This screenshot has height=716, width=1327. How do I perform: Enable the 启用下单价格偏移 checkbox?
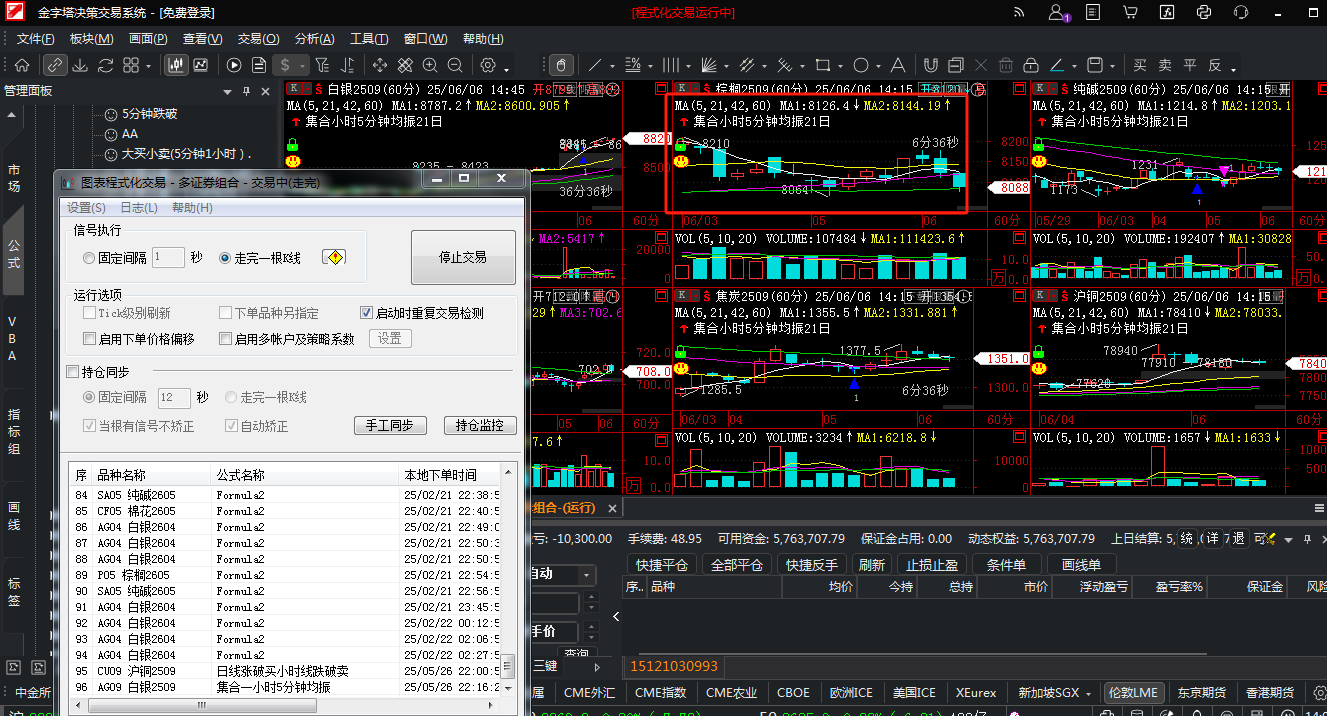pos(90,339)
